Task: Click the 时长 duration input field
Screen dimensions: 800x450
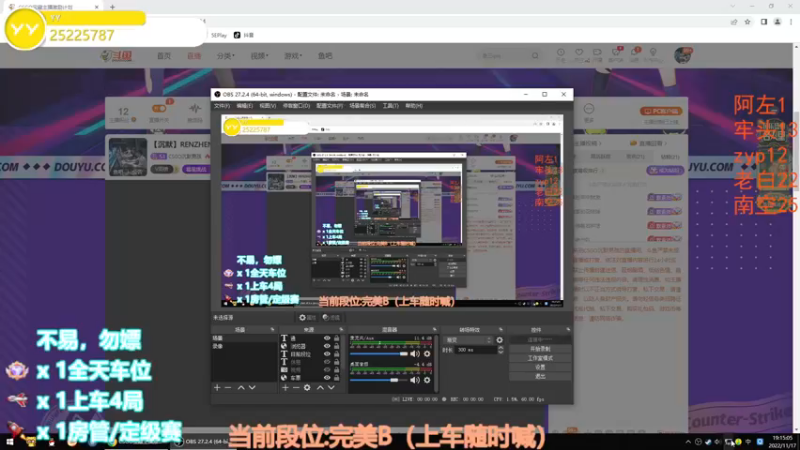Action: (477, 350)
